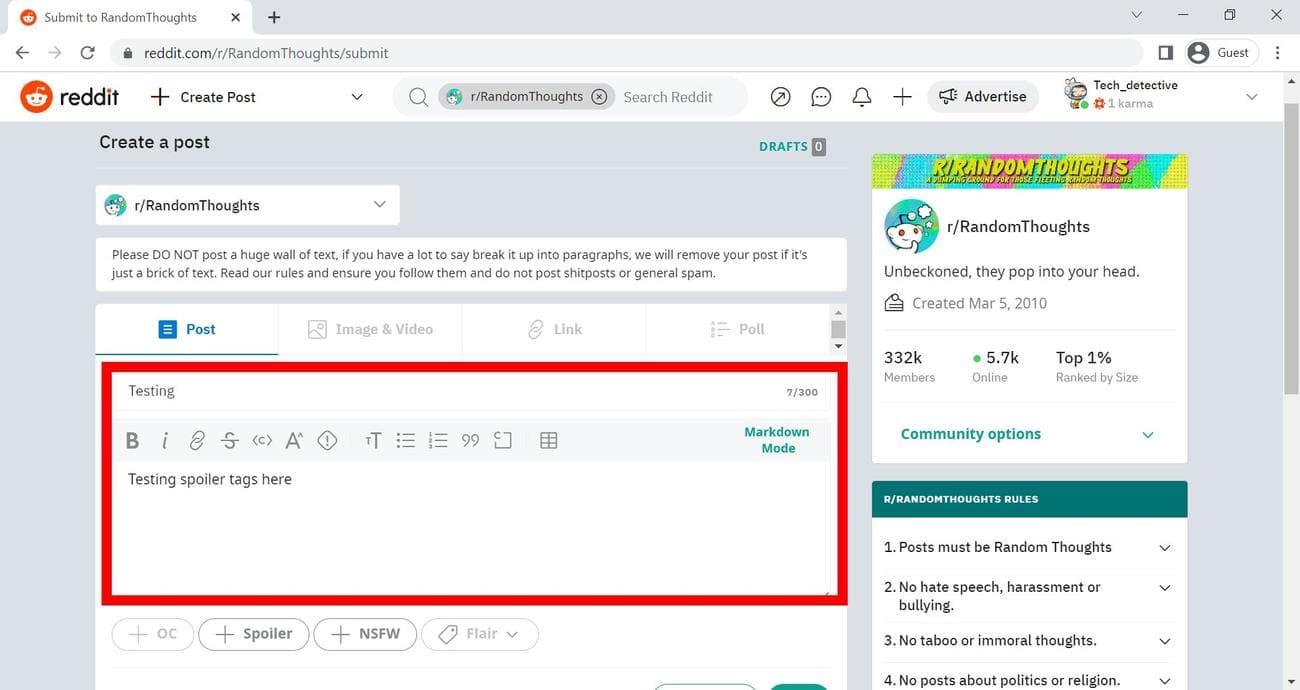1300x690 pixels.
Task: Expand rule 1 Posts must be Random Thoughts
Action: pos(1164,548)
